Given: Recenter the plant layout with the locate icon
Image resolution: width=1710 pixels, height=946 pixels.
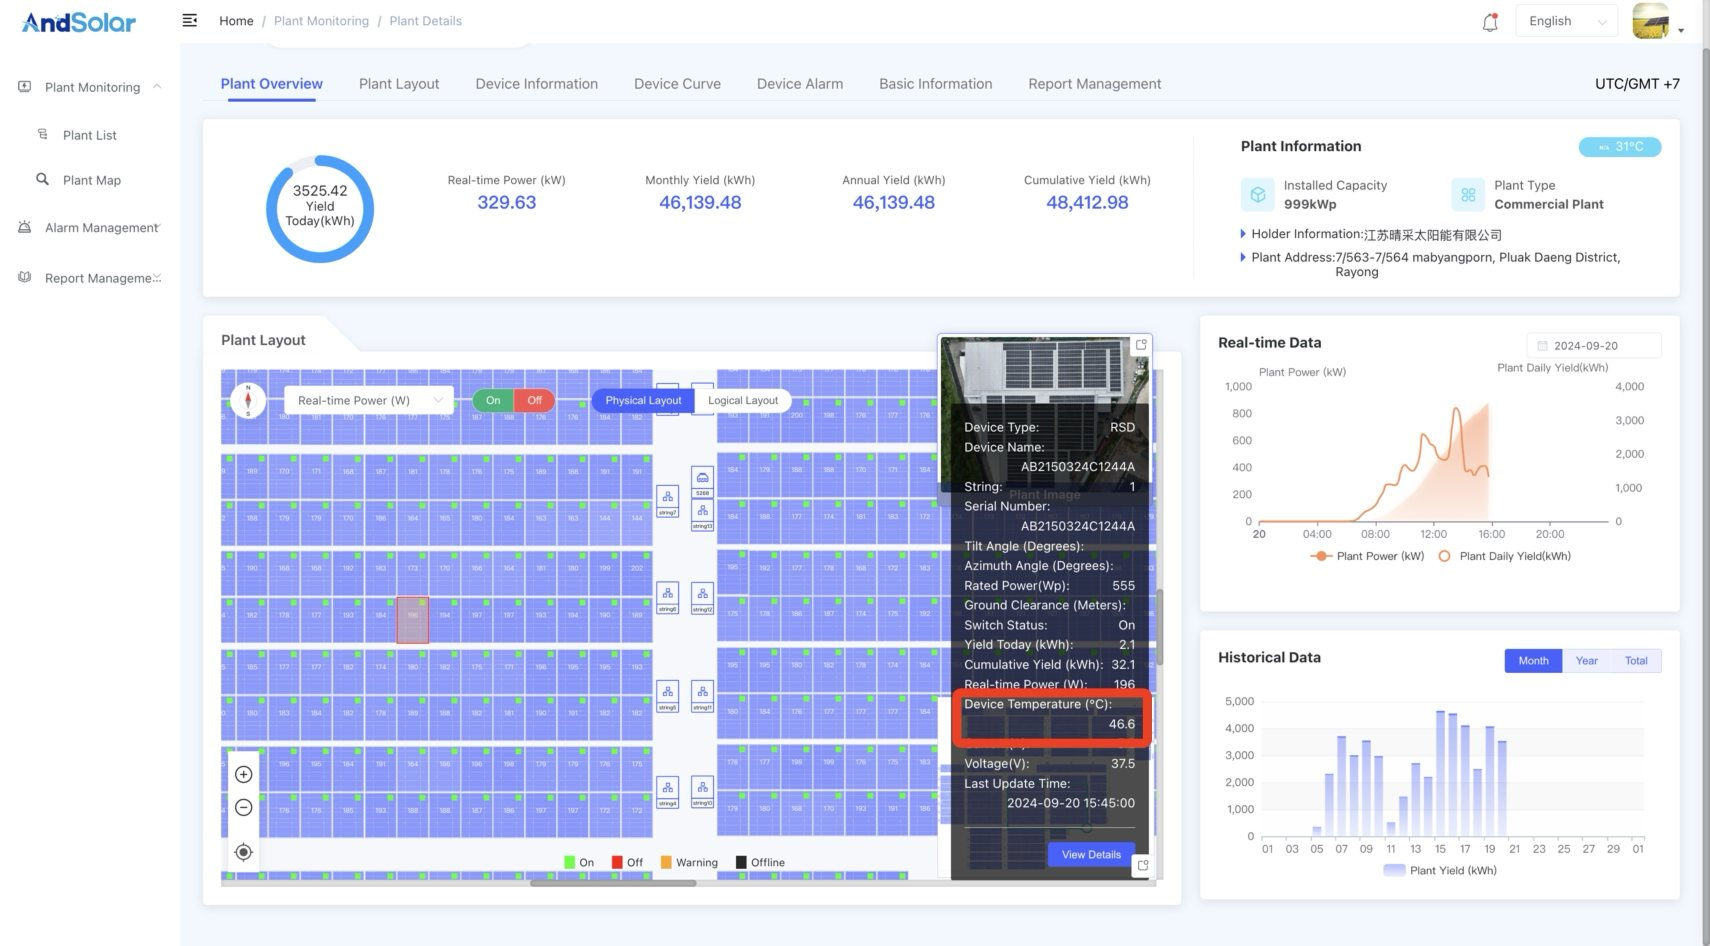Looking at the screenshot, I should pos(243,852).
